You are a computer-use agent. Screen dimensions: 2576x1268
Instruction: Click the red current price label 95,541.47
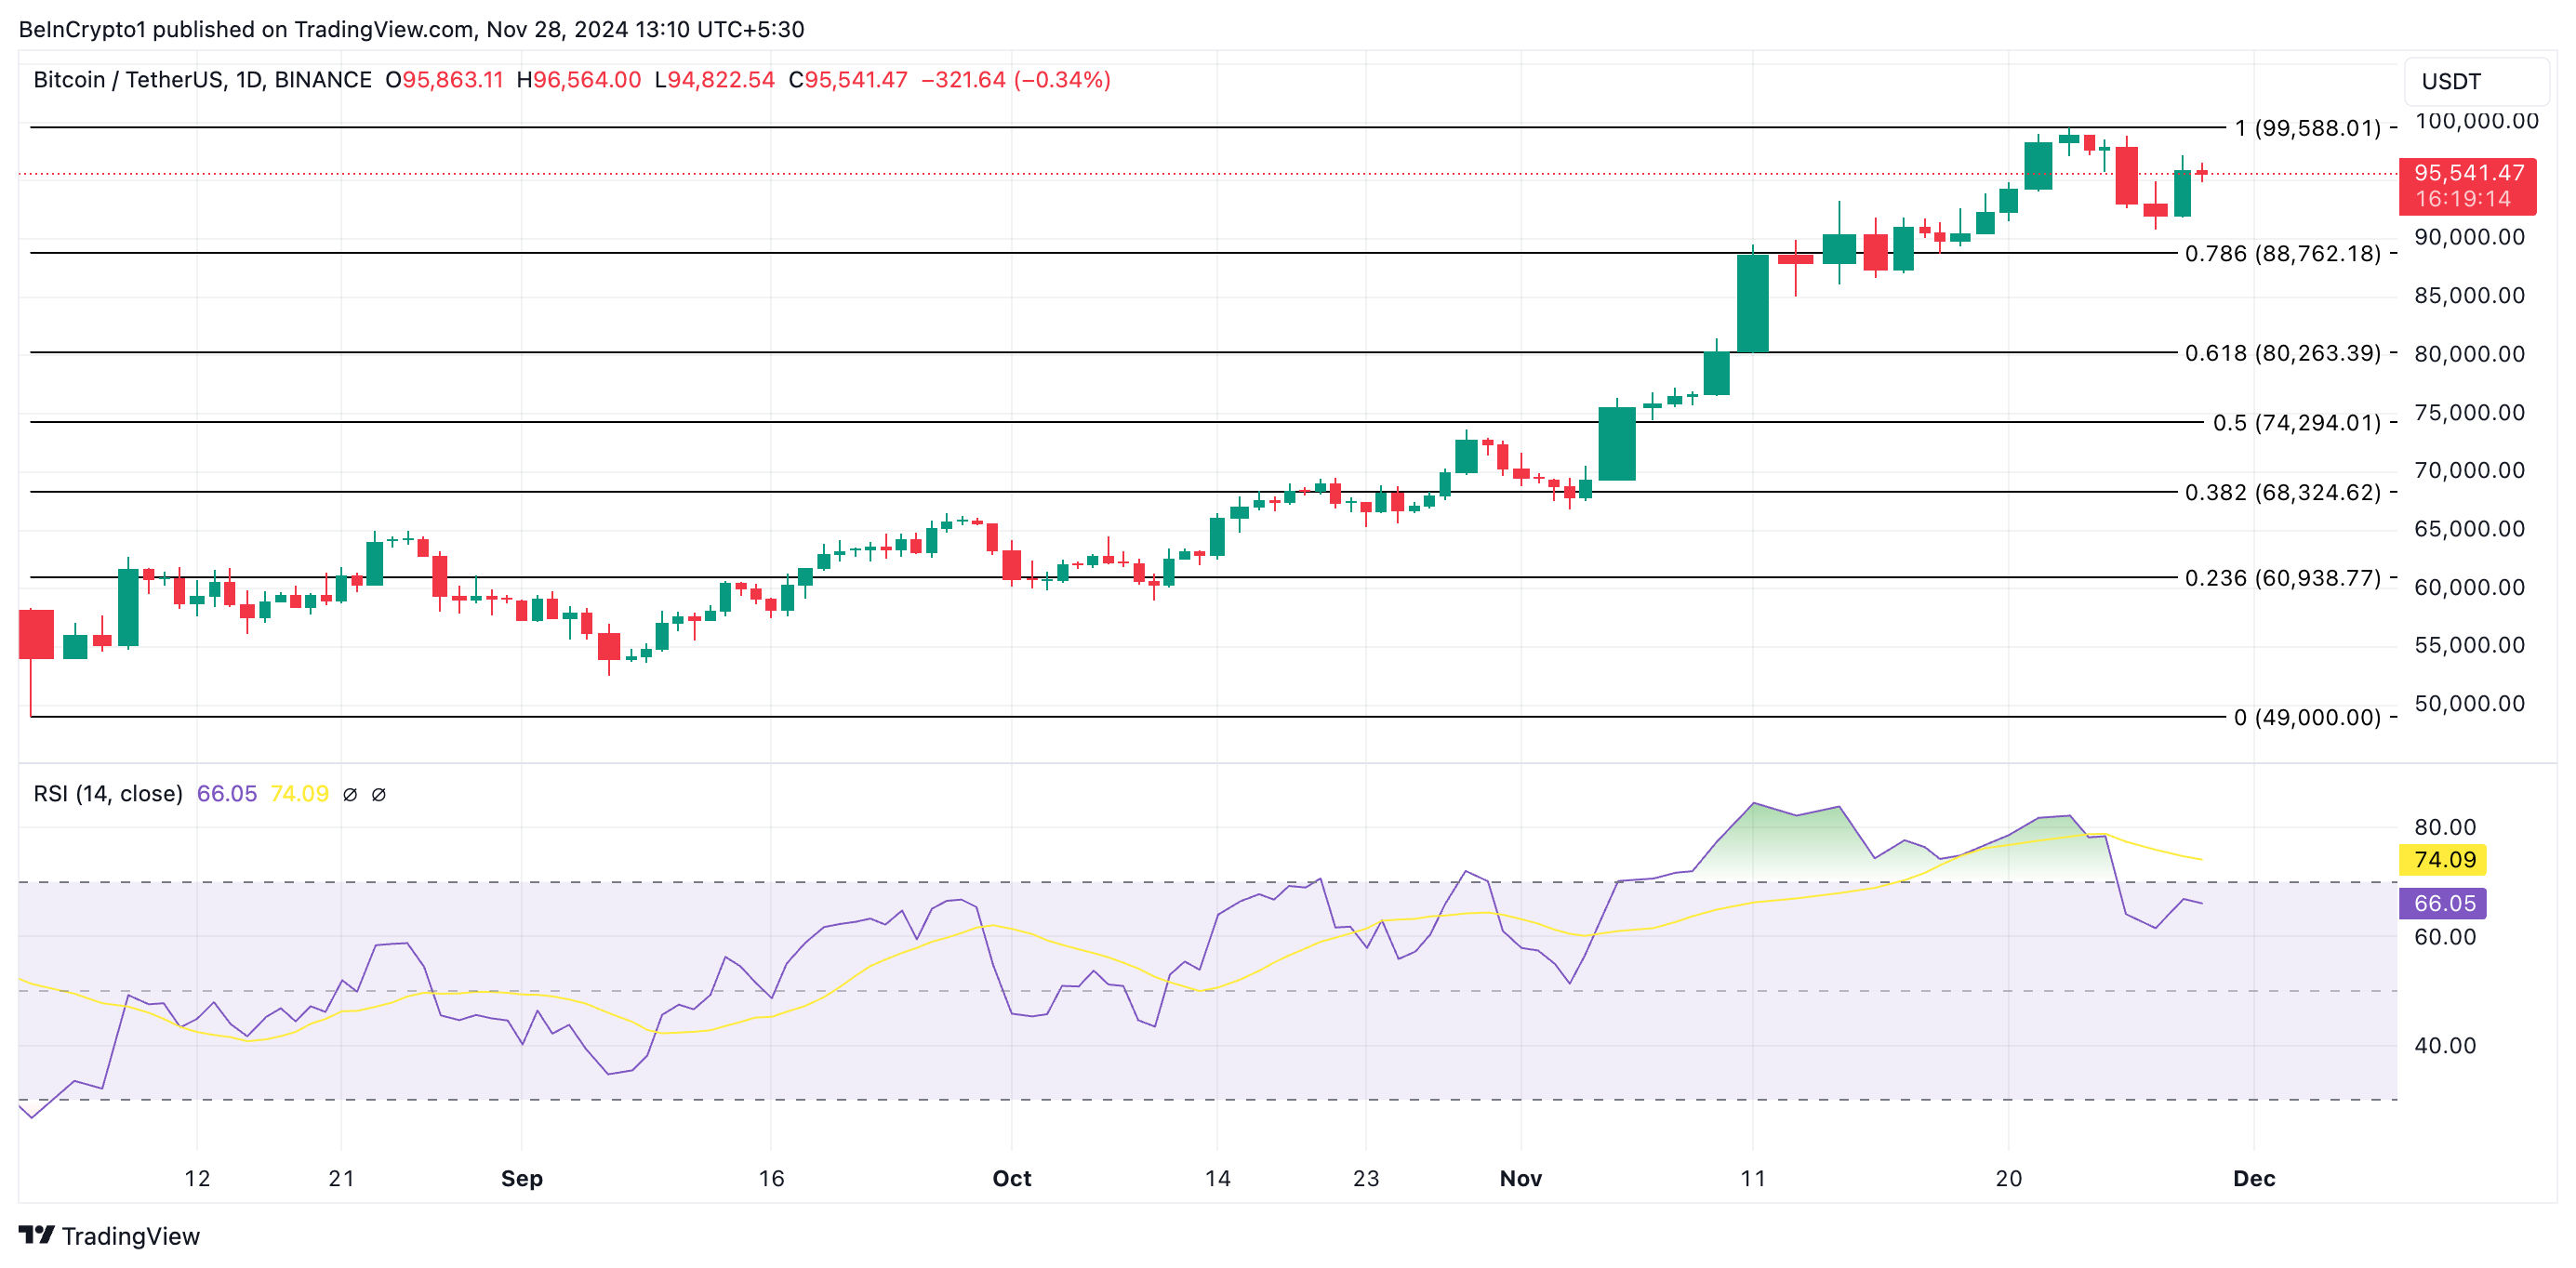pyautogui.click(x=2469, y=173)
